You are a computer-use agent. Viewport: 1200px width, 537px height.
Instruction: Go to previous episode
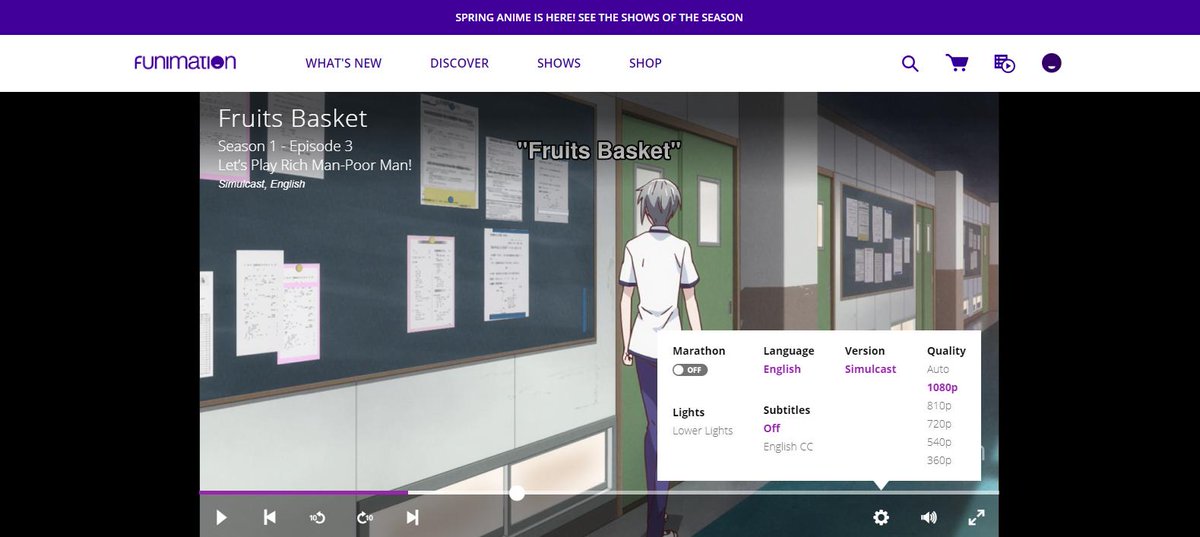click(x=269, y=517)
